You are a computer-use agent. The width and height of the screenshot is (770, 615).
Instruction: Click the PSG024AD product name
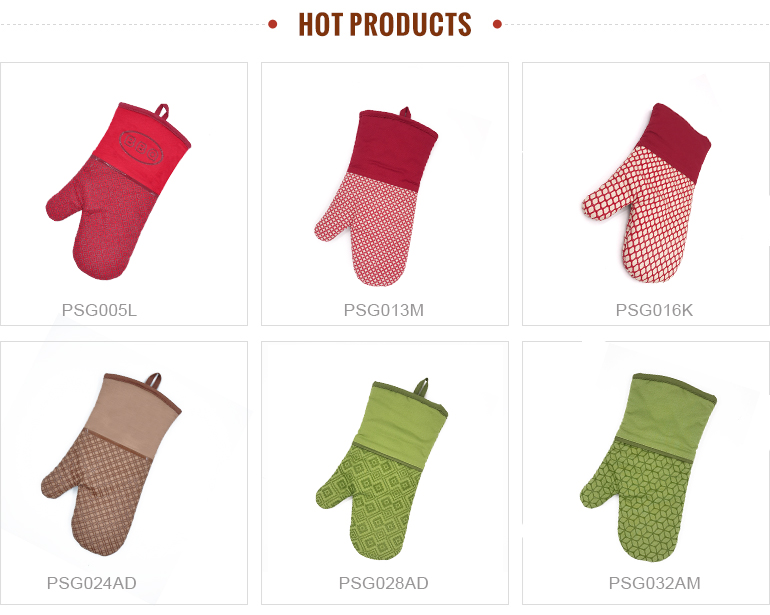[92, 583]
